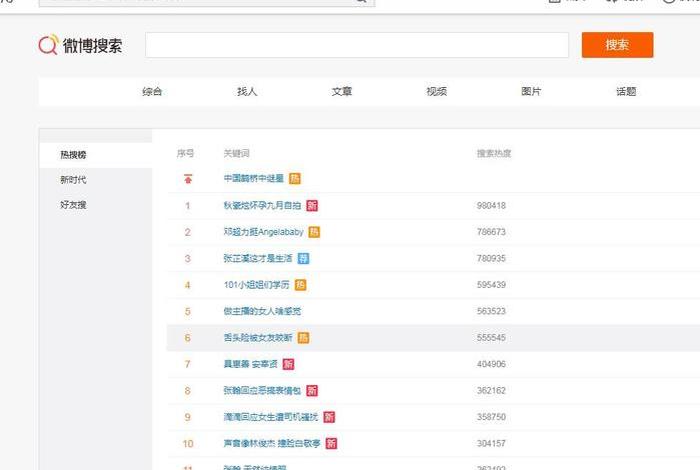
Task: Click the search heat value 358750
Action: click(491, 417)
